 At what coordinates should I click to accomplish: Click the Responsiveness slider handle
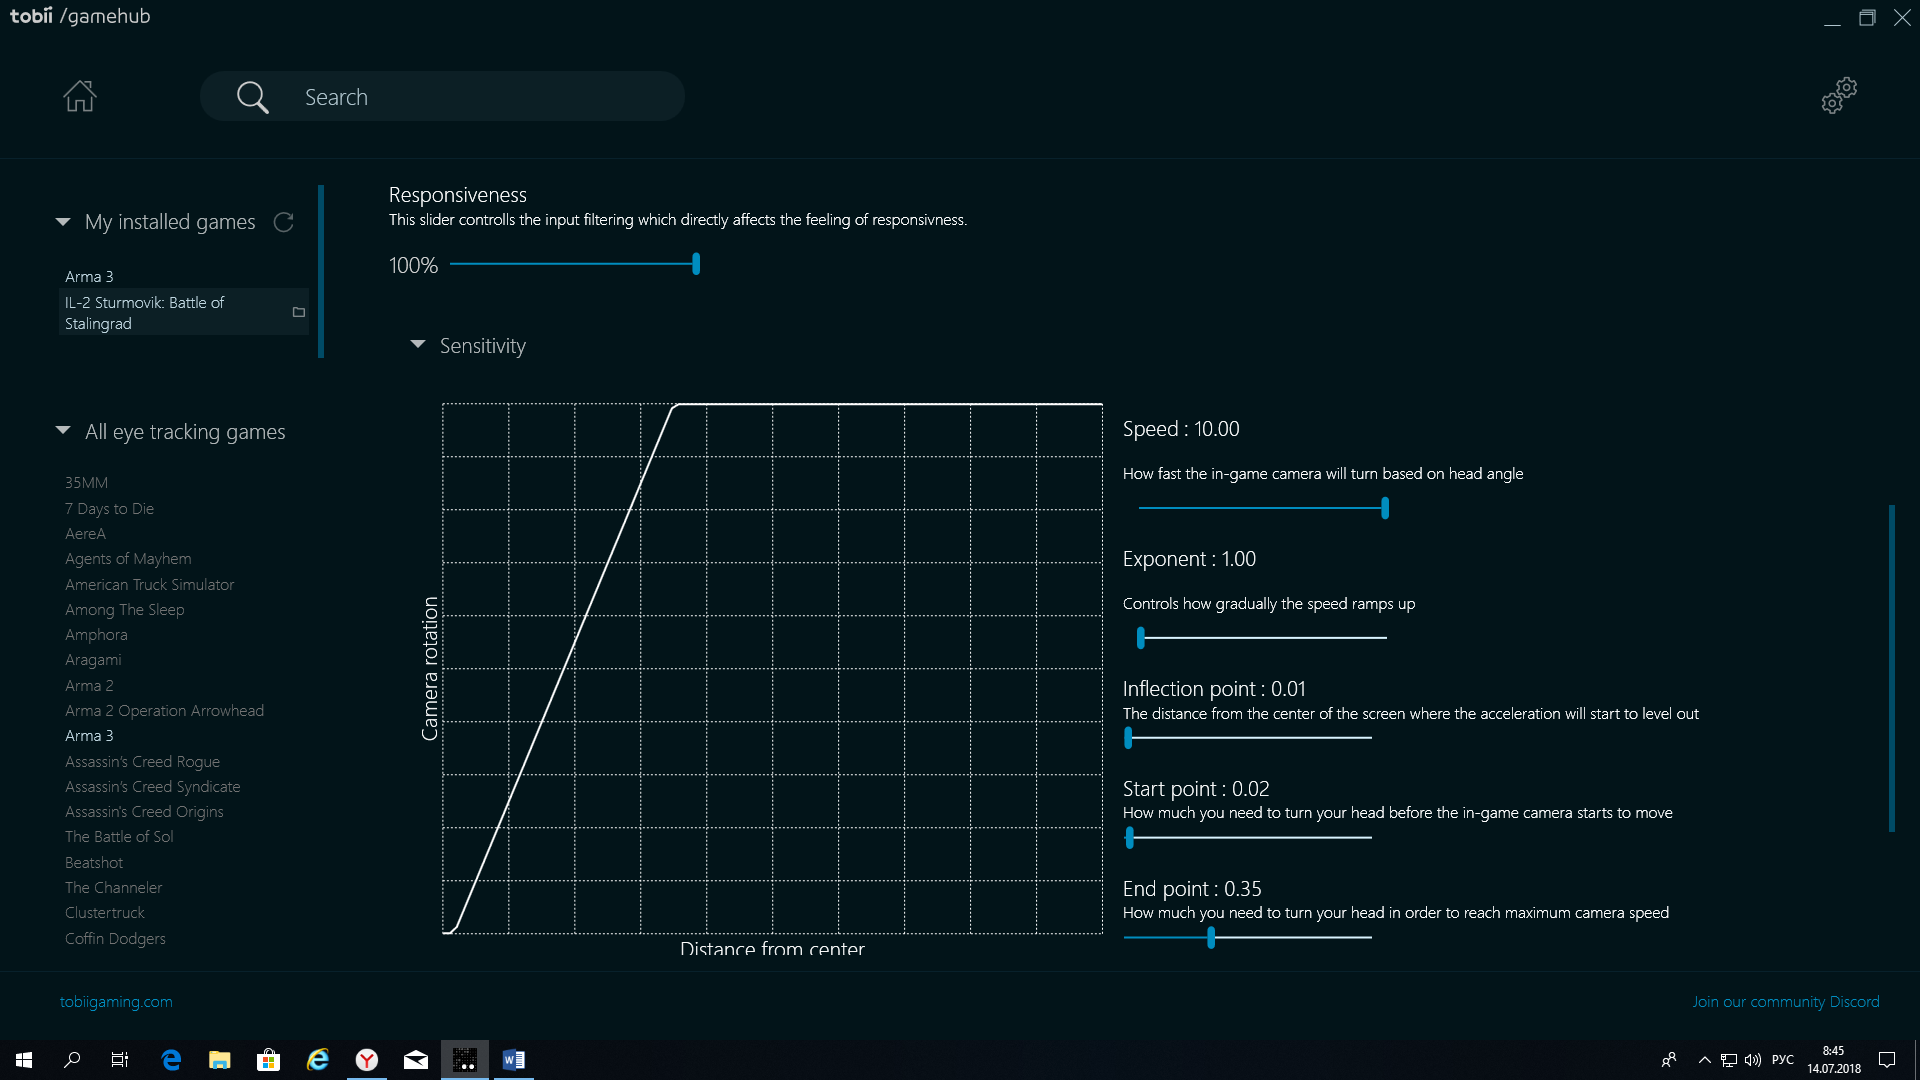696,264
